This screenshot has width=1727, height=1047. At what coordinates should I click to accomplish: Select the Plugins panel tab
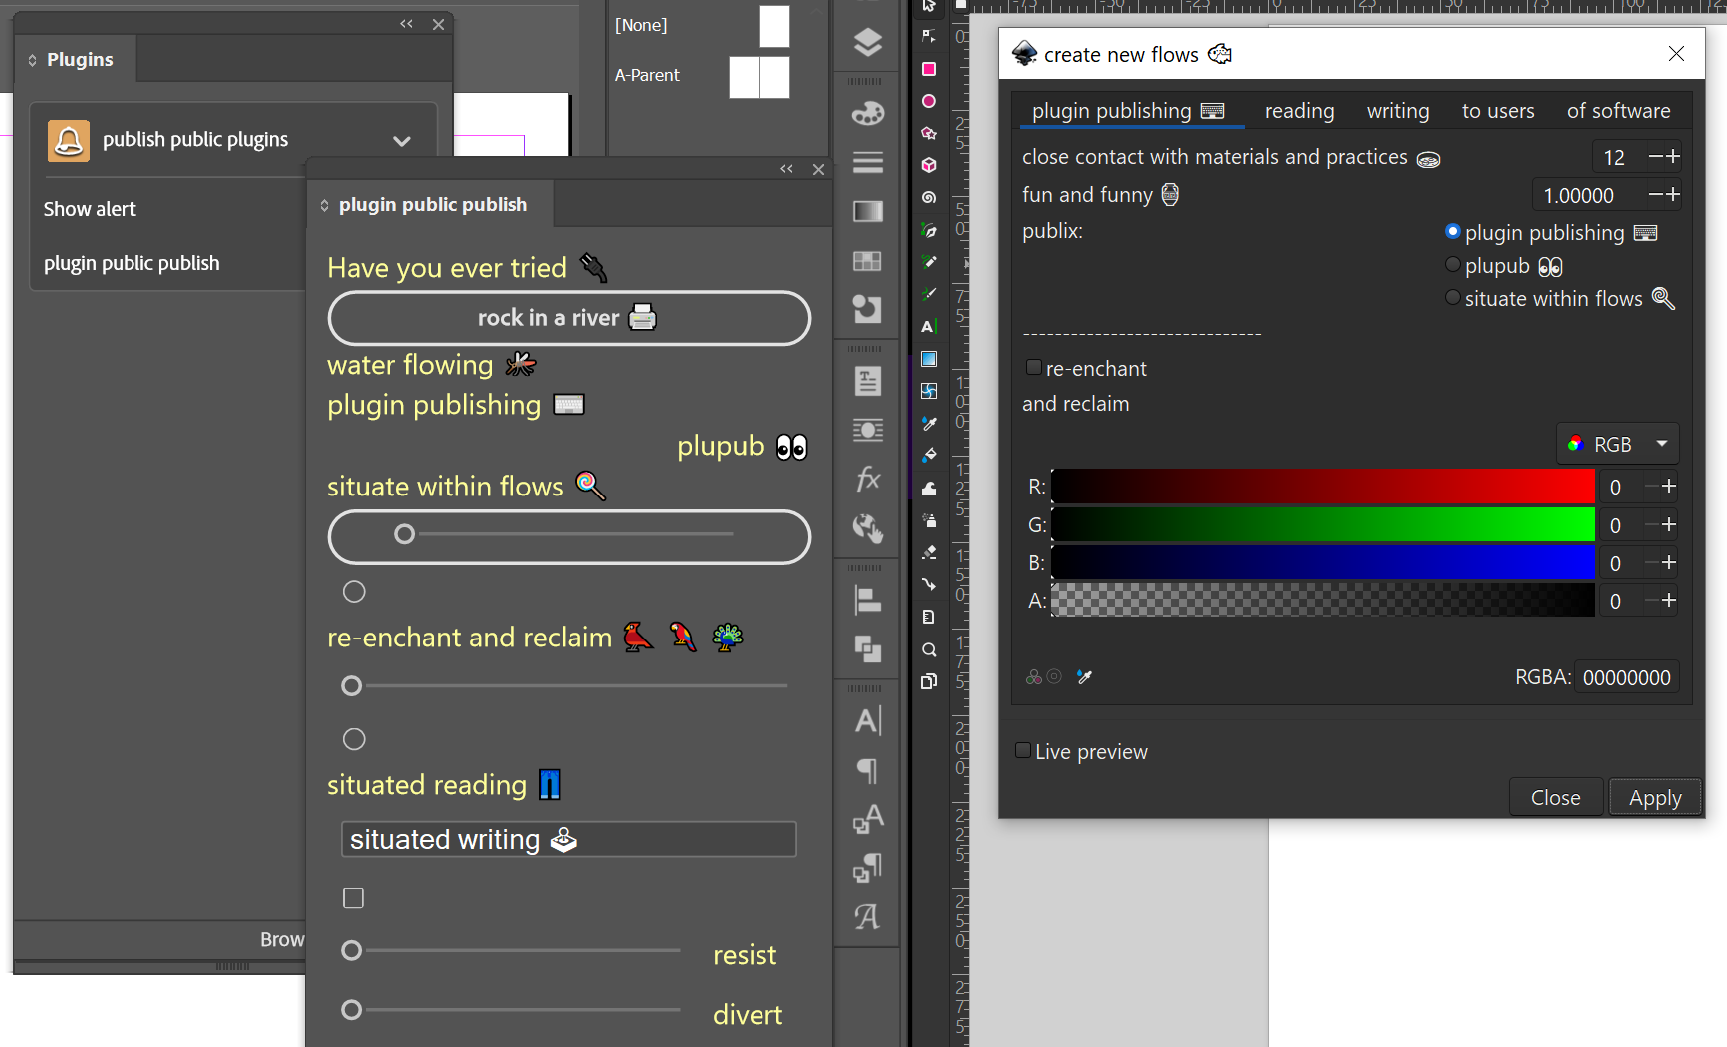click(75, 60)
